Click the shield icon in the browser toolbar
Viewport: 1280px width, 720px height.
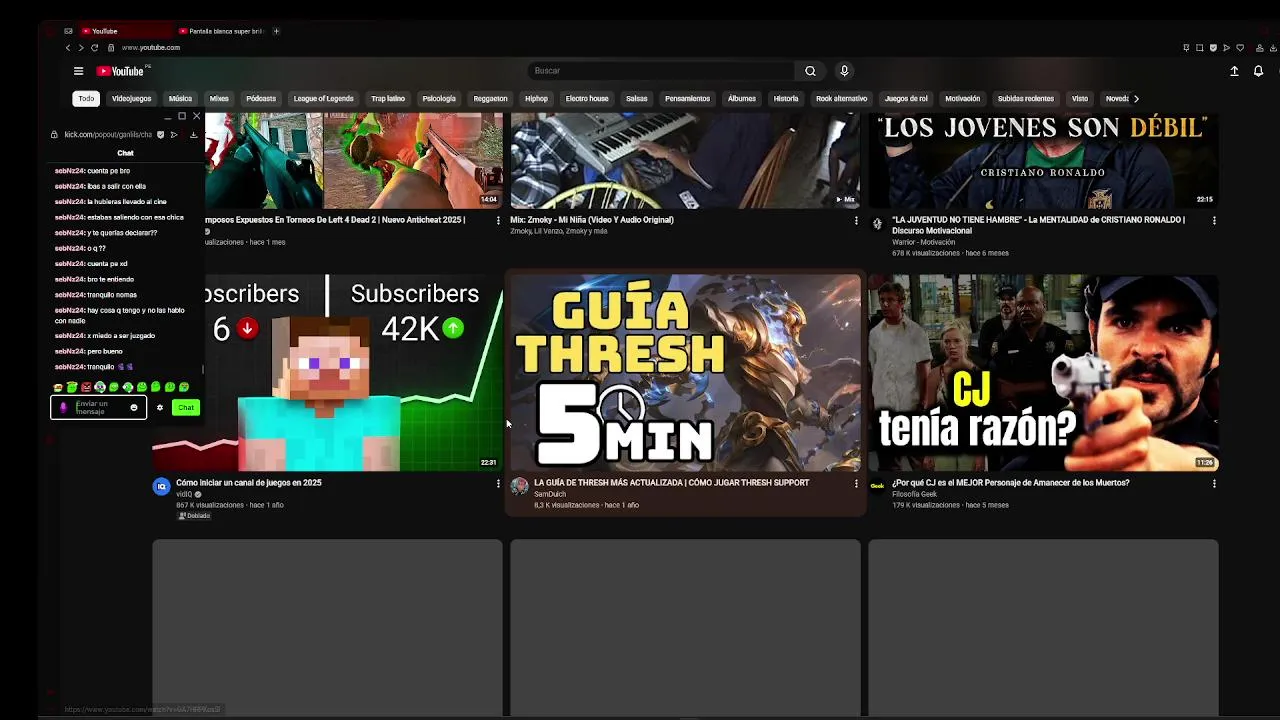click(x=1213, y=48)
